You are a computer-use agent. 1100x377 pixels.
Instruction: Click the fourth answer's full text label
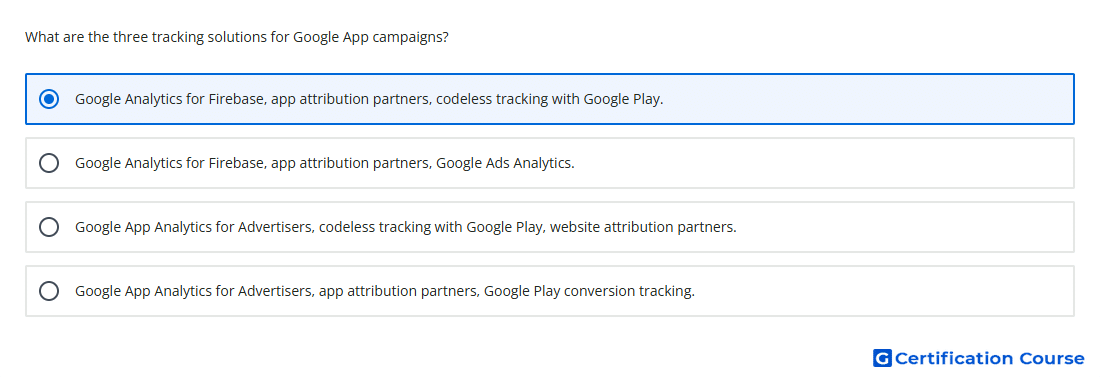click(x=385, y=291)
